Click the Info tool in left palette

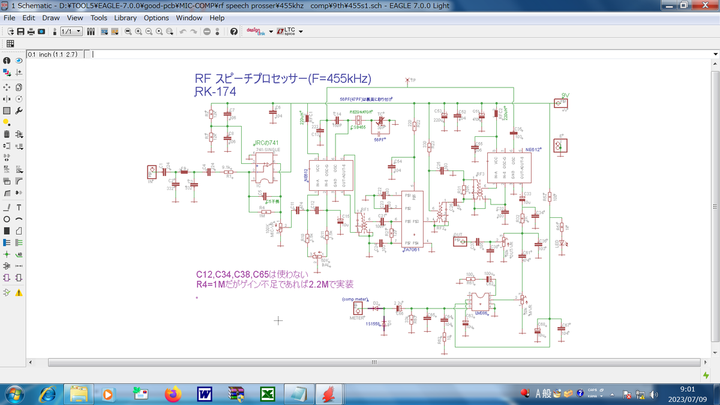[x=7, y=61]
